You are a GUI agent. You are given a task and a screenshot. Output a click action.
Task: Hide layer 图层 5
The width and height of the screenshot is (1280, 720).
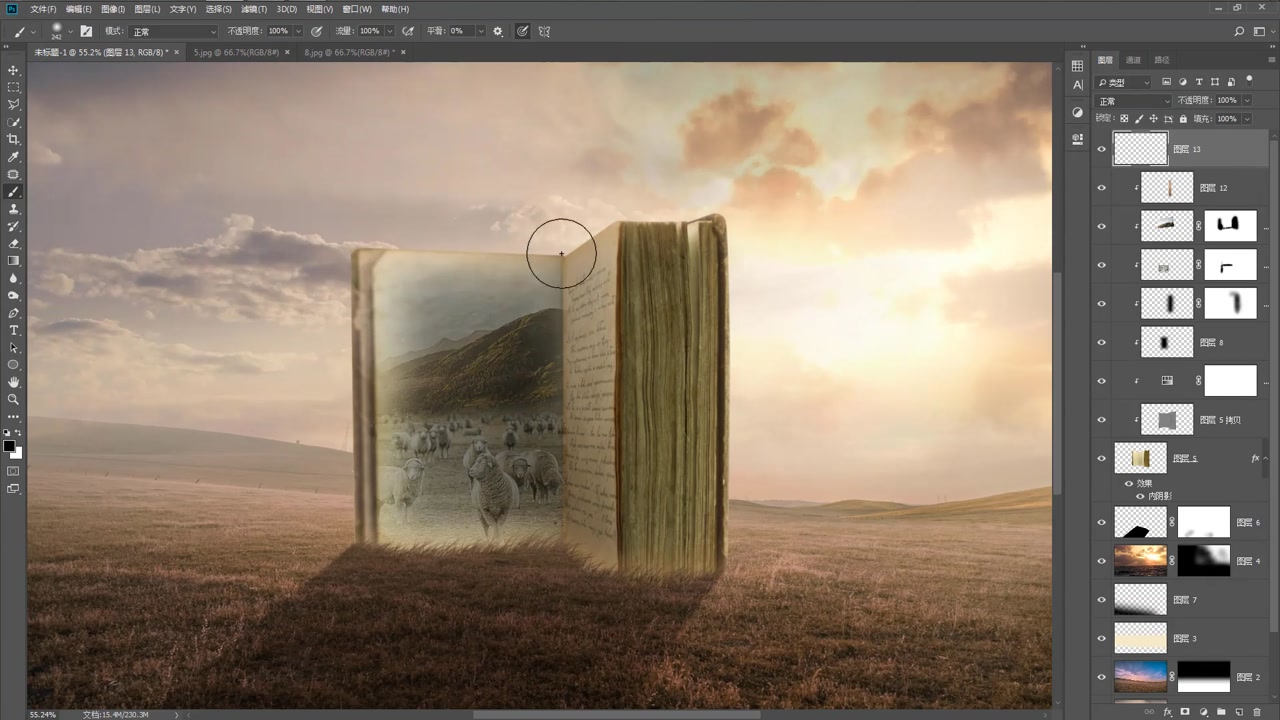coord(1101,458)
